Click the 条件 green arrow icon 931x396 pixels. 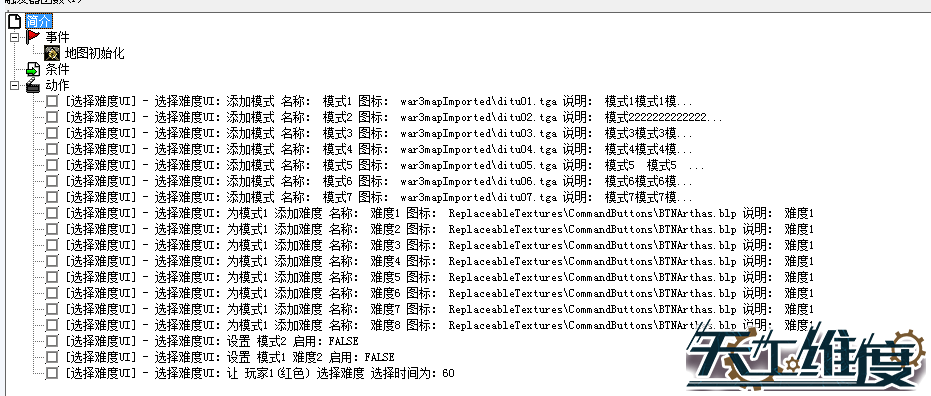click(33, 69)
